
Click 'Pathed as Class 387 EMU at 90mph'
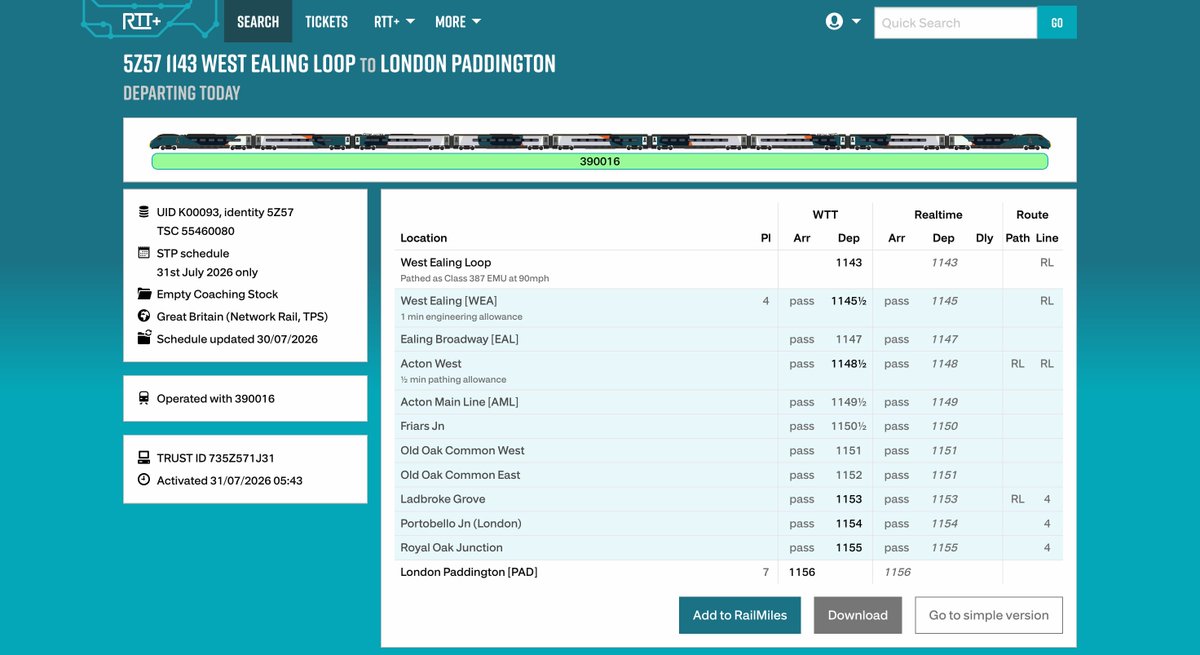click(x=475, y=278)
